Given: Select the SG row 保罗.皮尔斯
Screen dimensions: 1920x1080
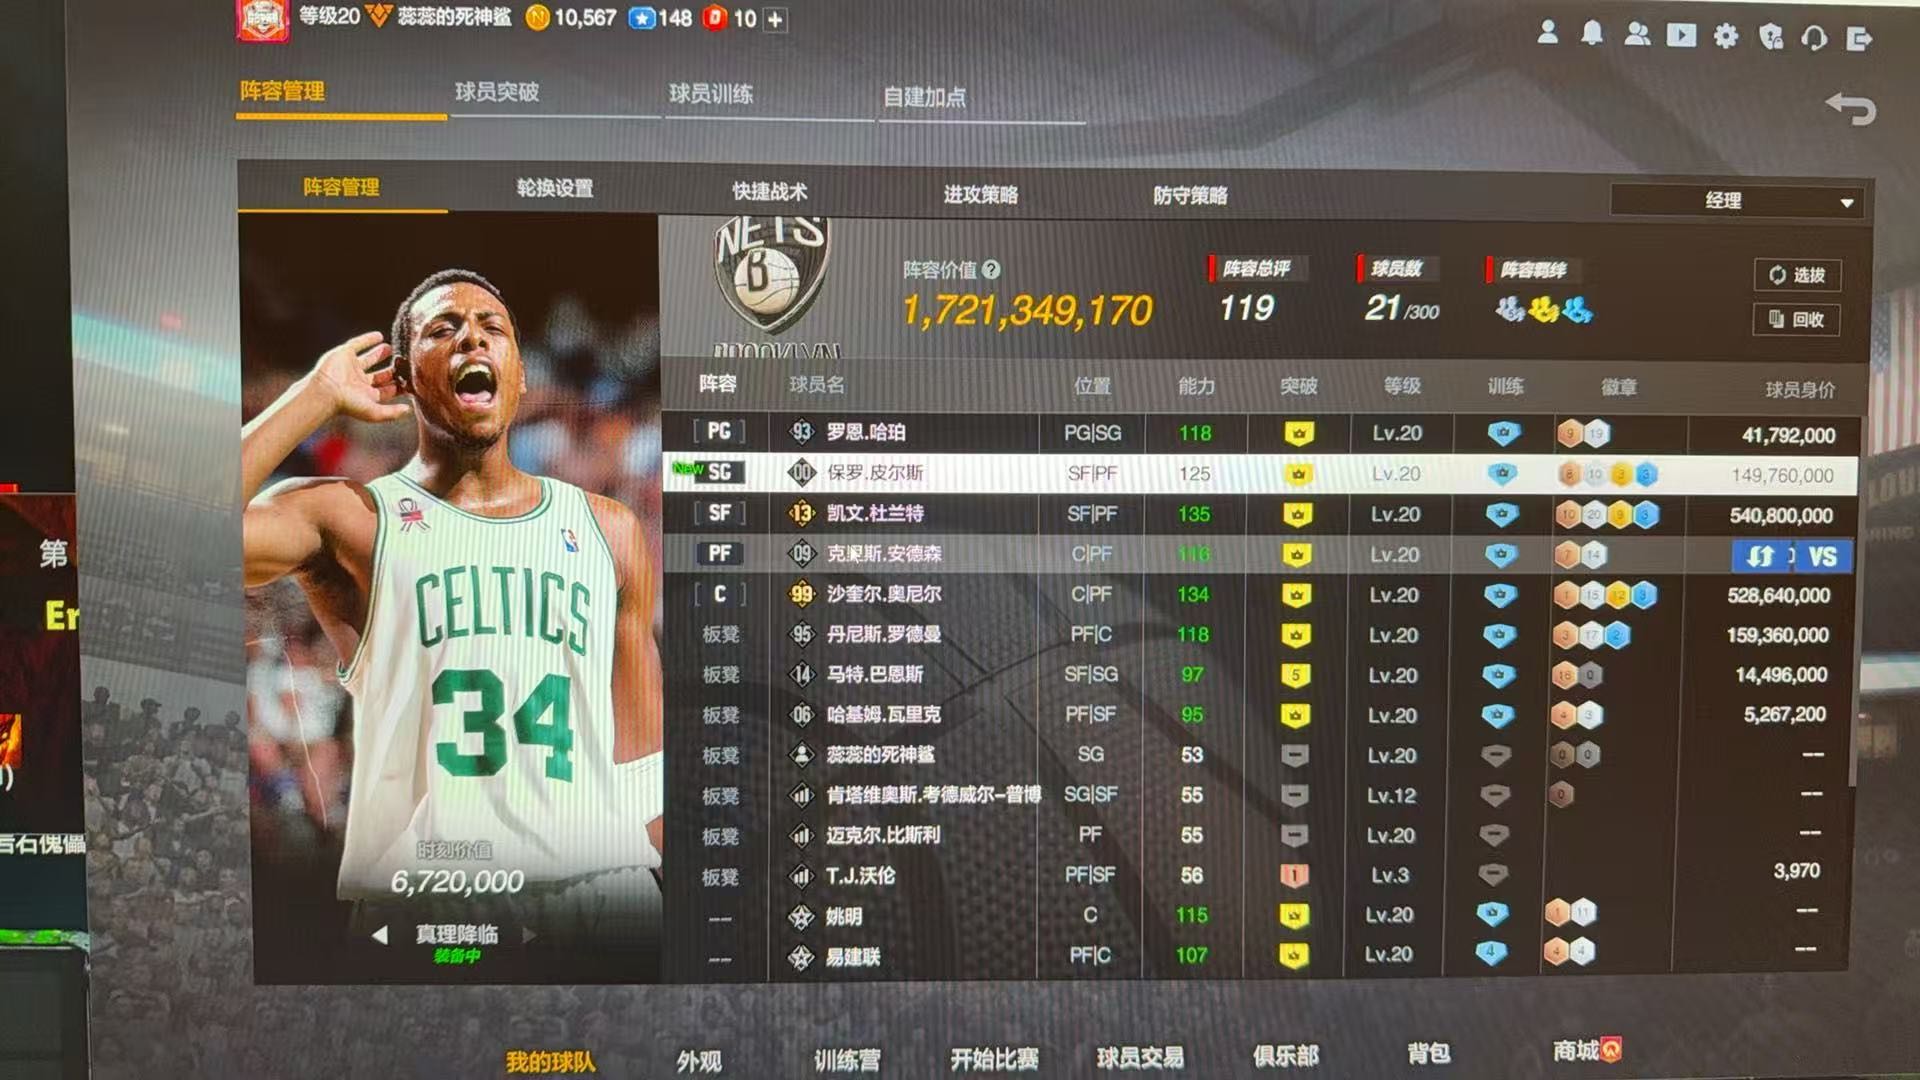Looking at the screenshot, I should [x=1260, y=473].
